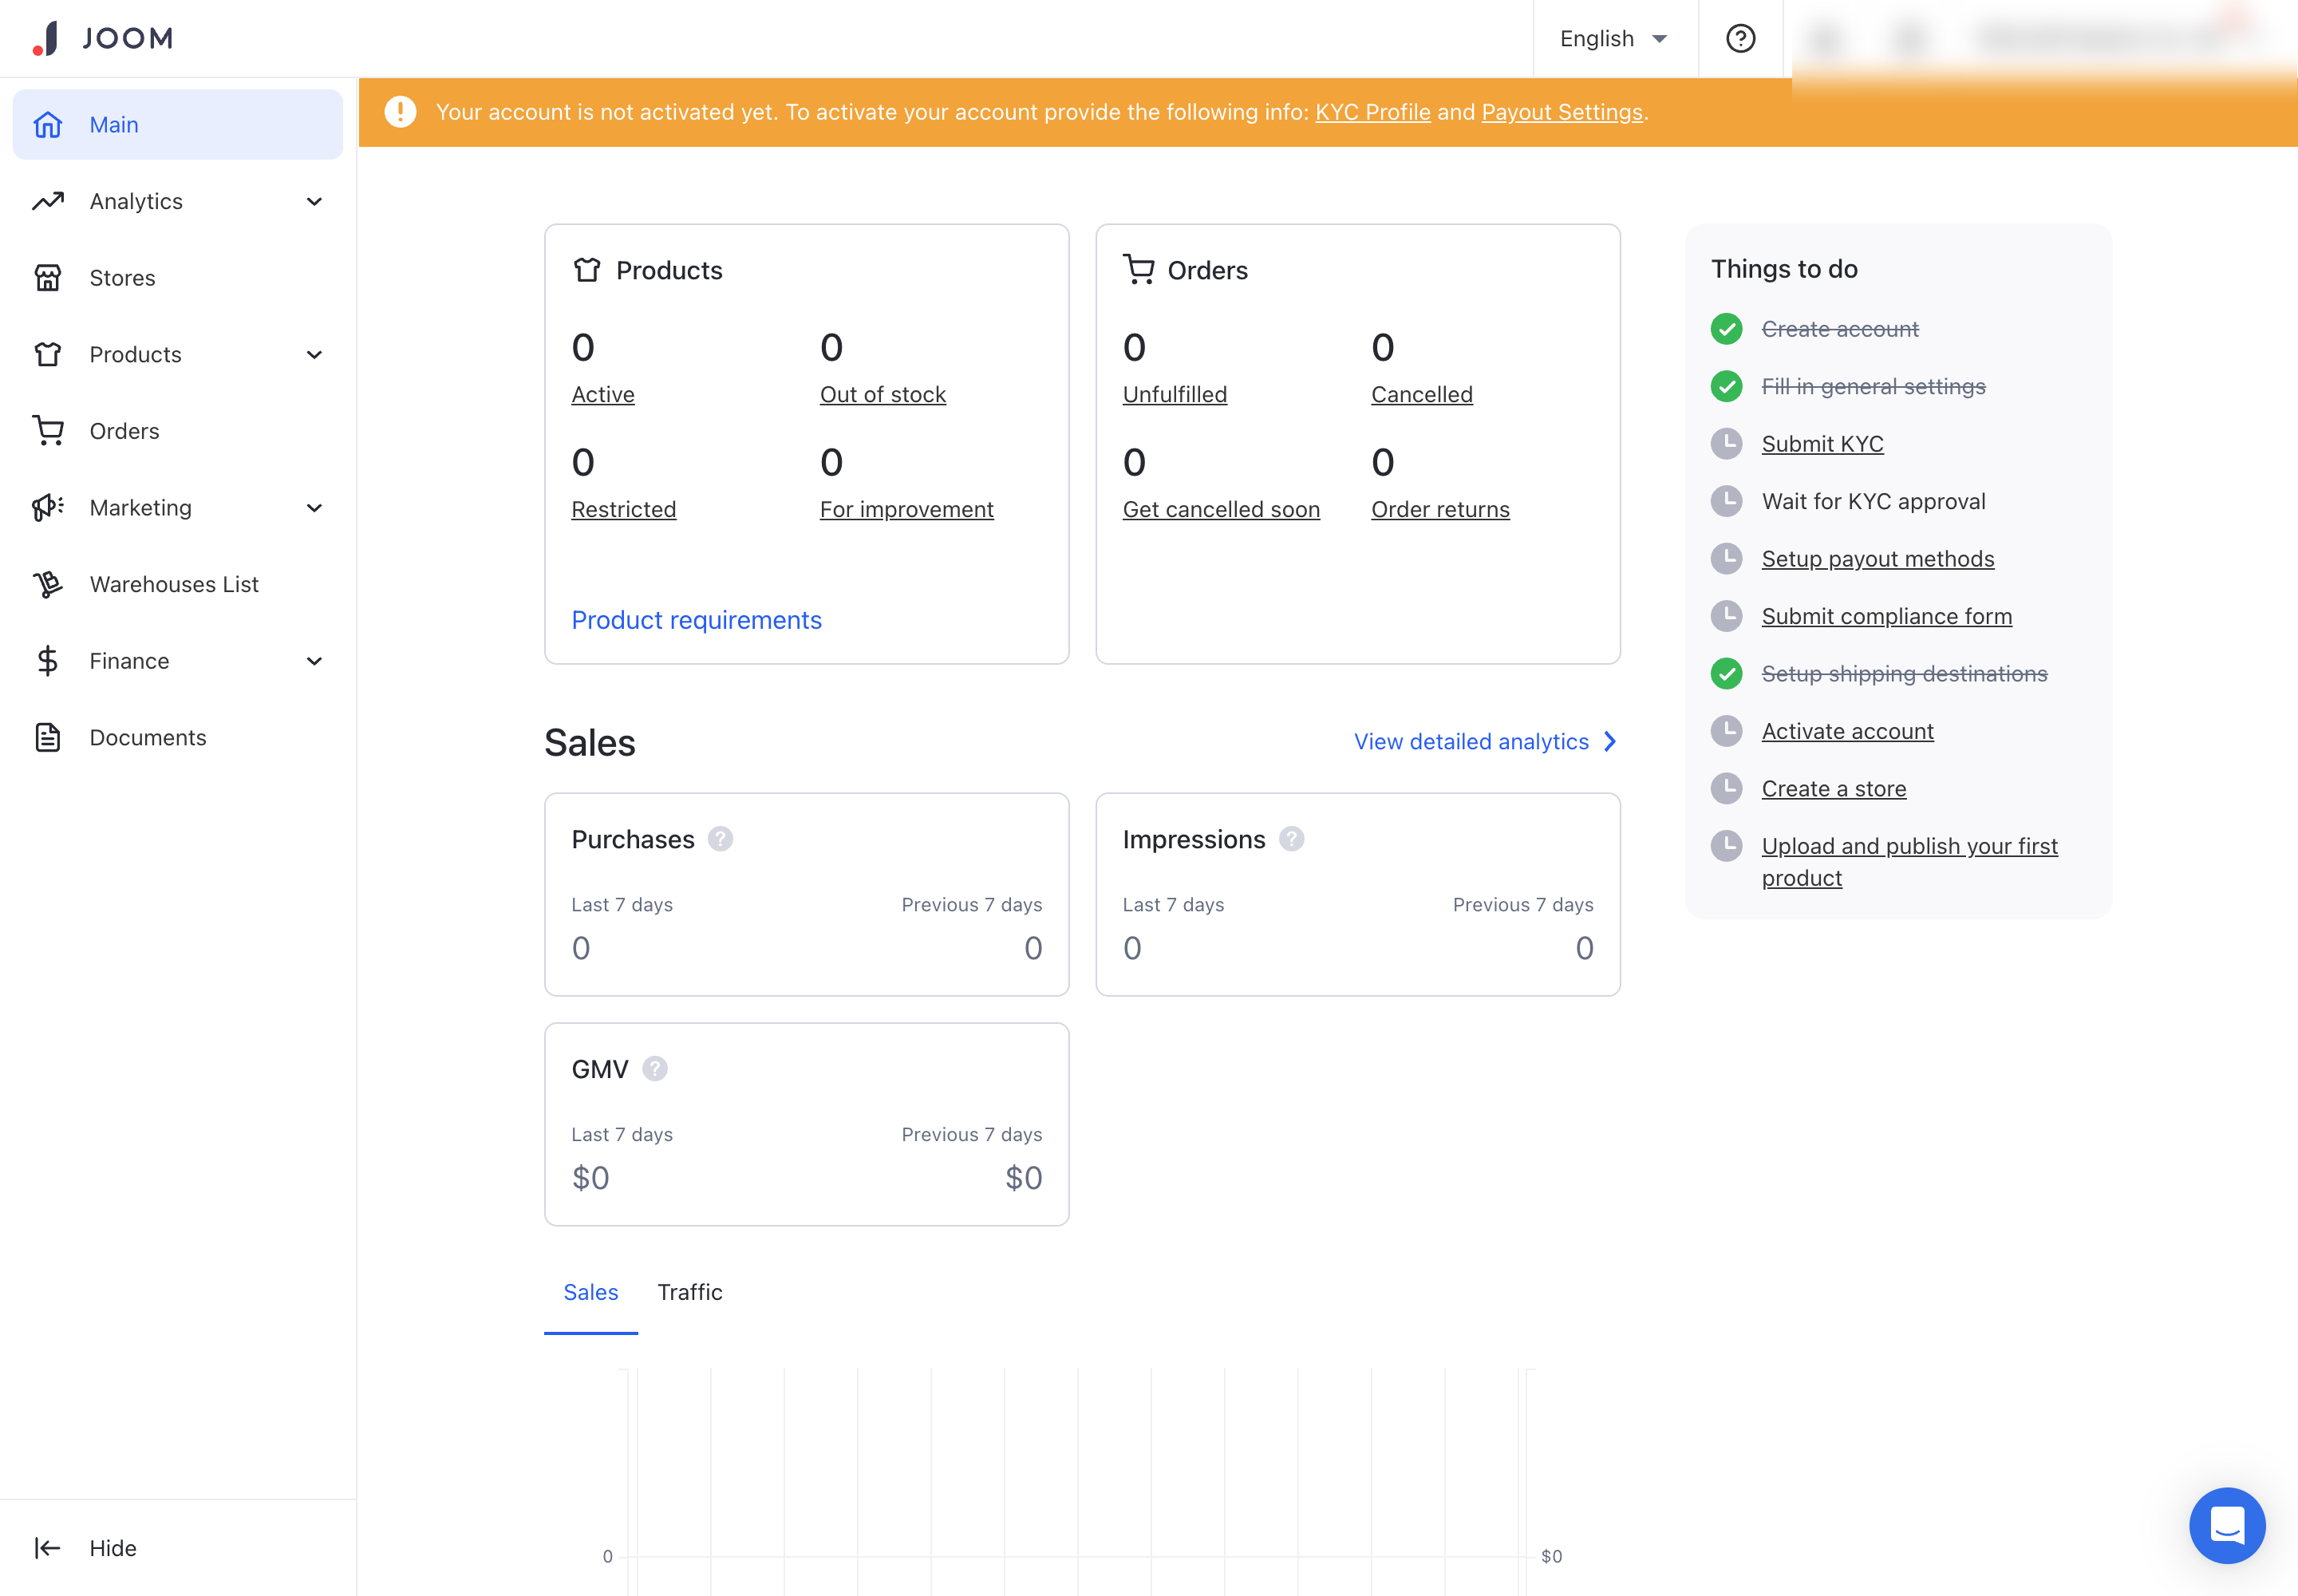Open Upload and publish your first product
The image size is (2298, 1596).
click(1909, 862)
